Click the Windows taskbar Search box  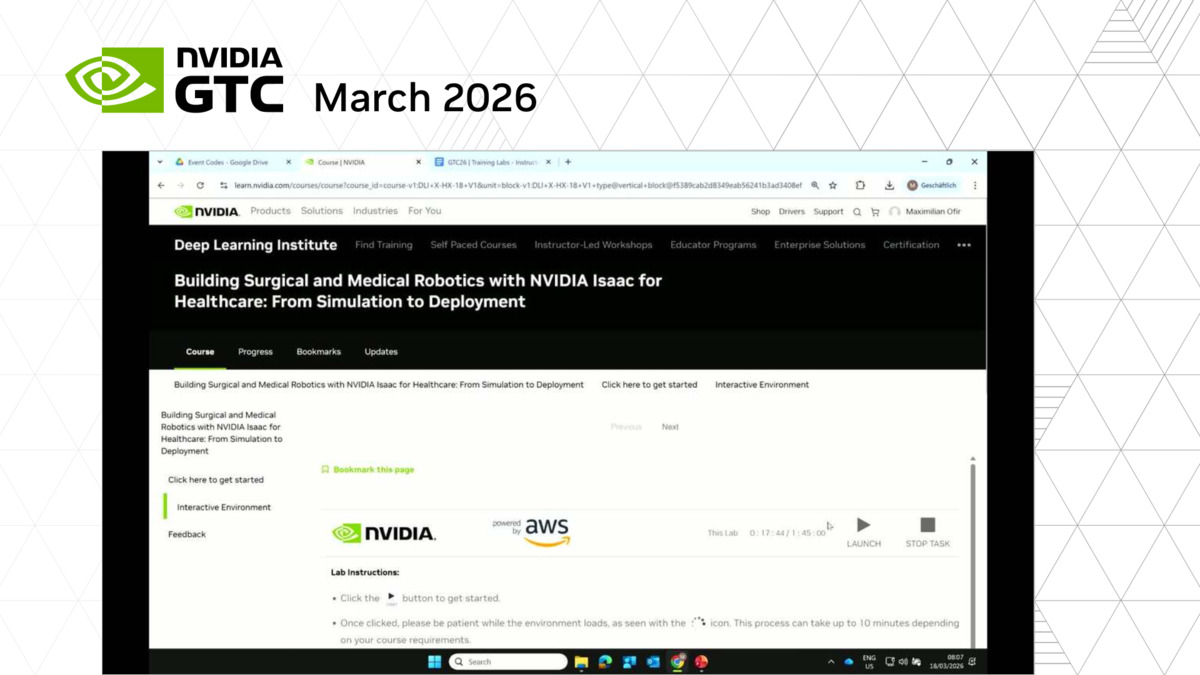tap(508, 661)
